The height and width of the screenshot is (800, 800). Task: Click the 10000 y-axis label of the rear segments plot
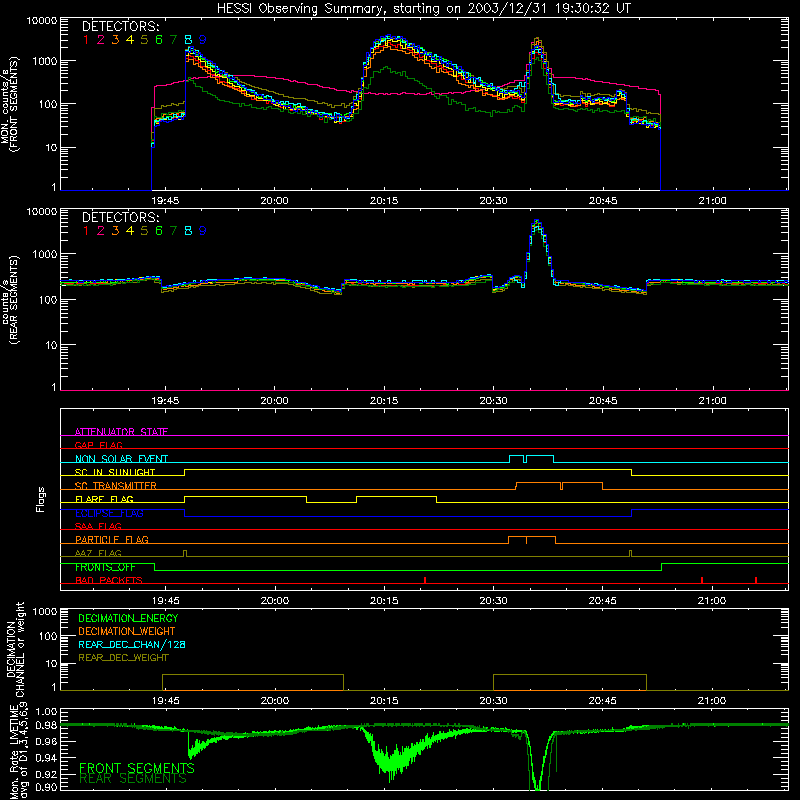click(42, 211)
